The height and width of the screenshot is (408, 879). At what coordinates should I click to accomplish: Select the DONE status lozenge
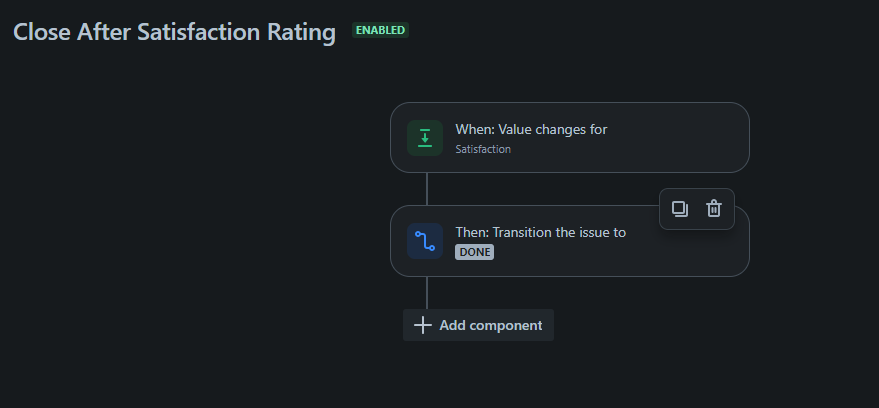pyautogui.click(x=474, y=252)
